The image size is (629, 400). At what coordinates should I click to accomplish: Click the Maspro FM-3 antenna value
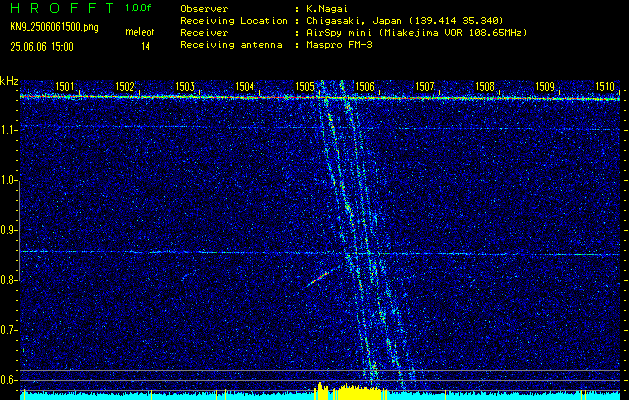pos(339,45)
